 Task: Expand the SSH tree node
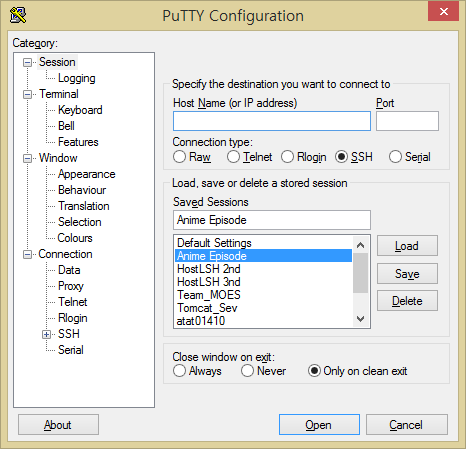[x=46, y=334]
